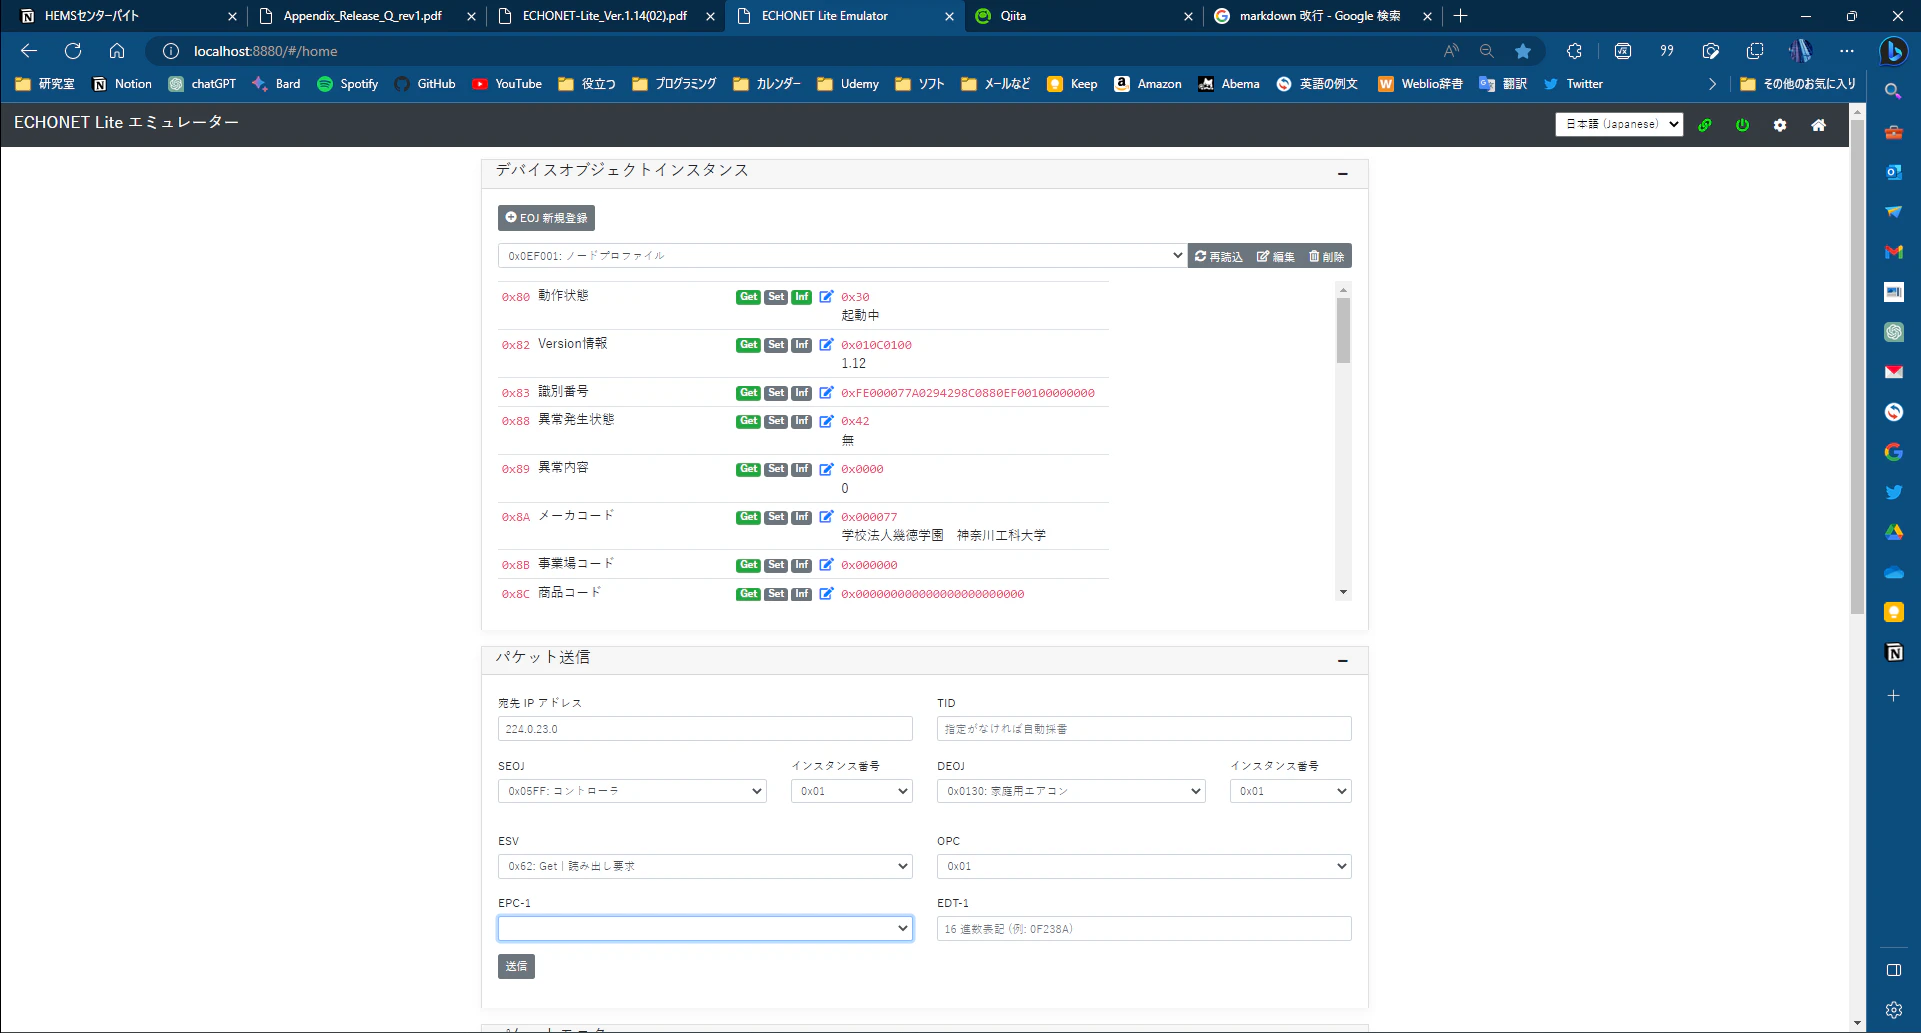1921x1033 pixels.
Task: Click the 送信 send button
Action: tap(516, 966)
